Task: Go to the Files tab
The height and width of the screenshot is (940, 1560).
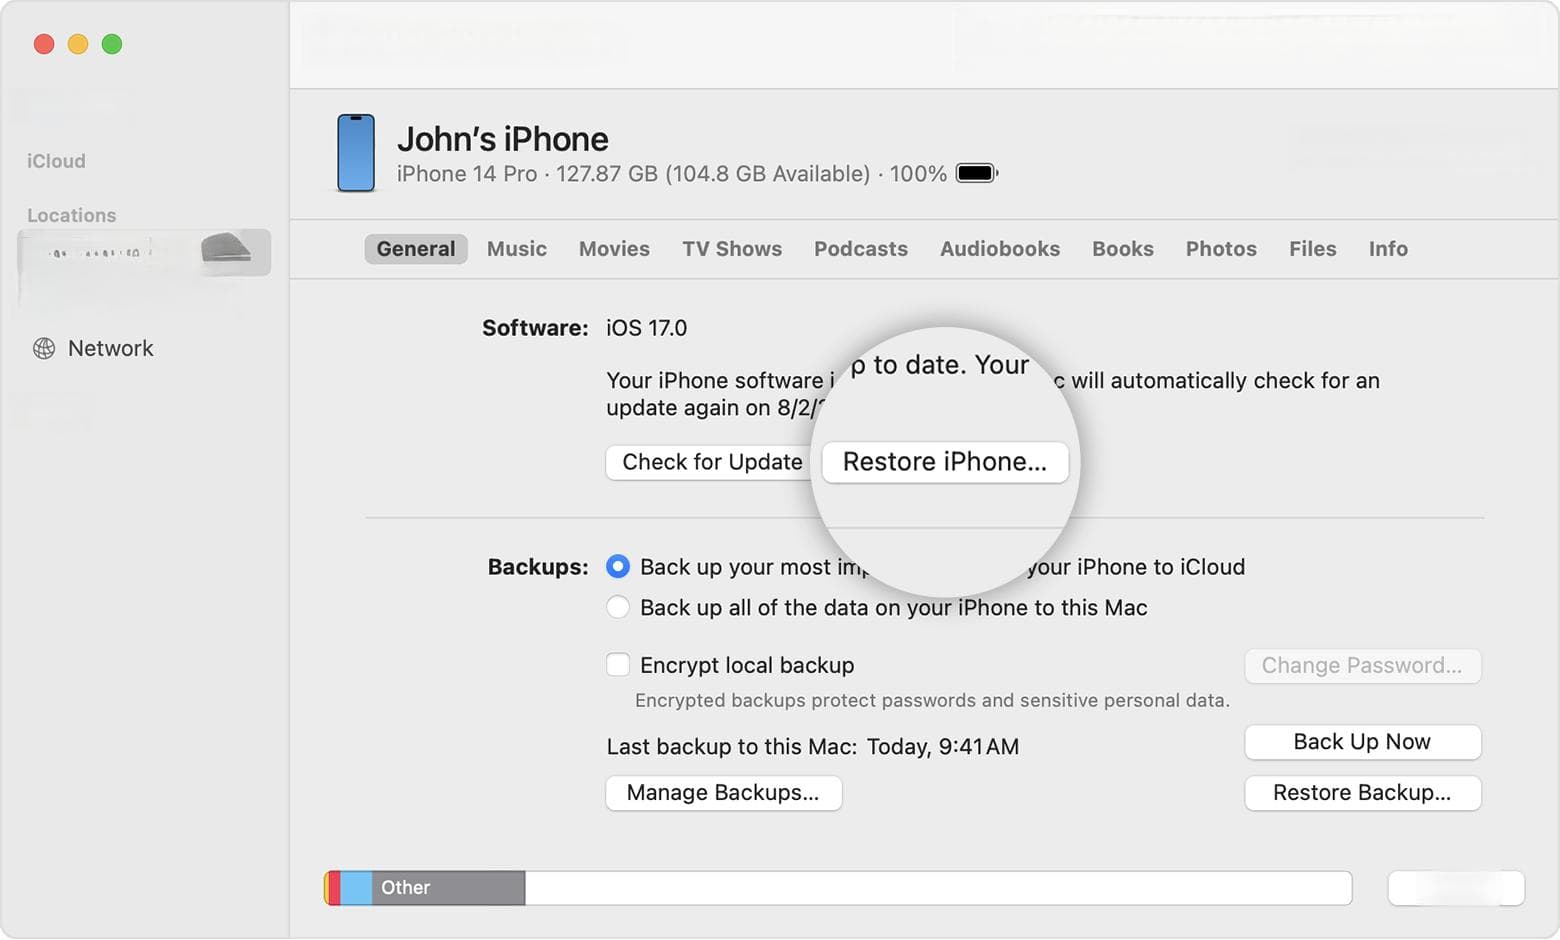Action: pos(1313,249)
